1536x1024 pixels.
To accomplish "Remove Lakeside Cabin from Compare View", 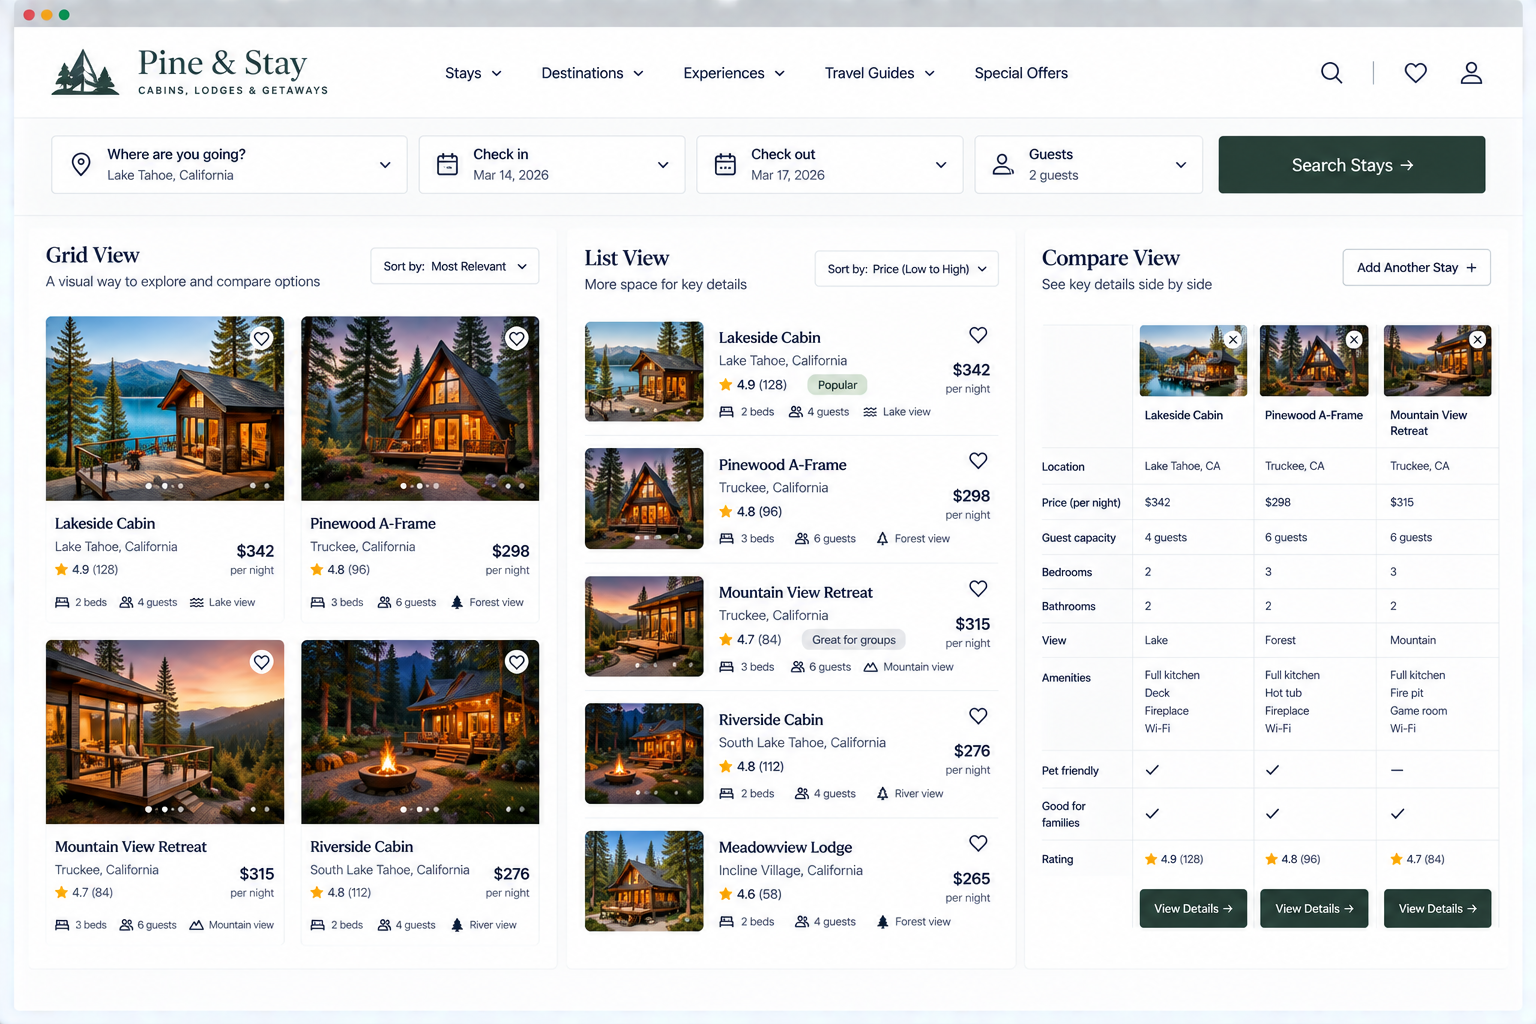I will [1233, 340].
